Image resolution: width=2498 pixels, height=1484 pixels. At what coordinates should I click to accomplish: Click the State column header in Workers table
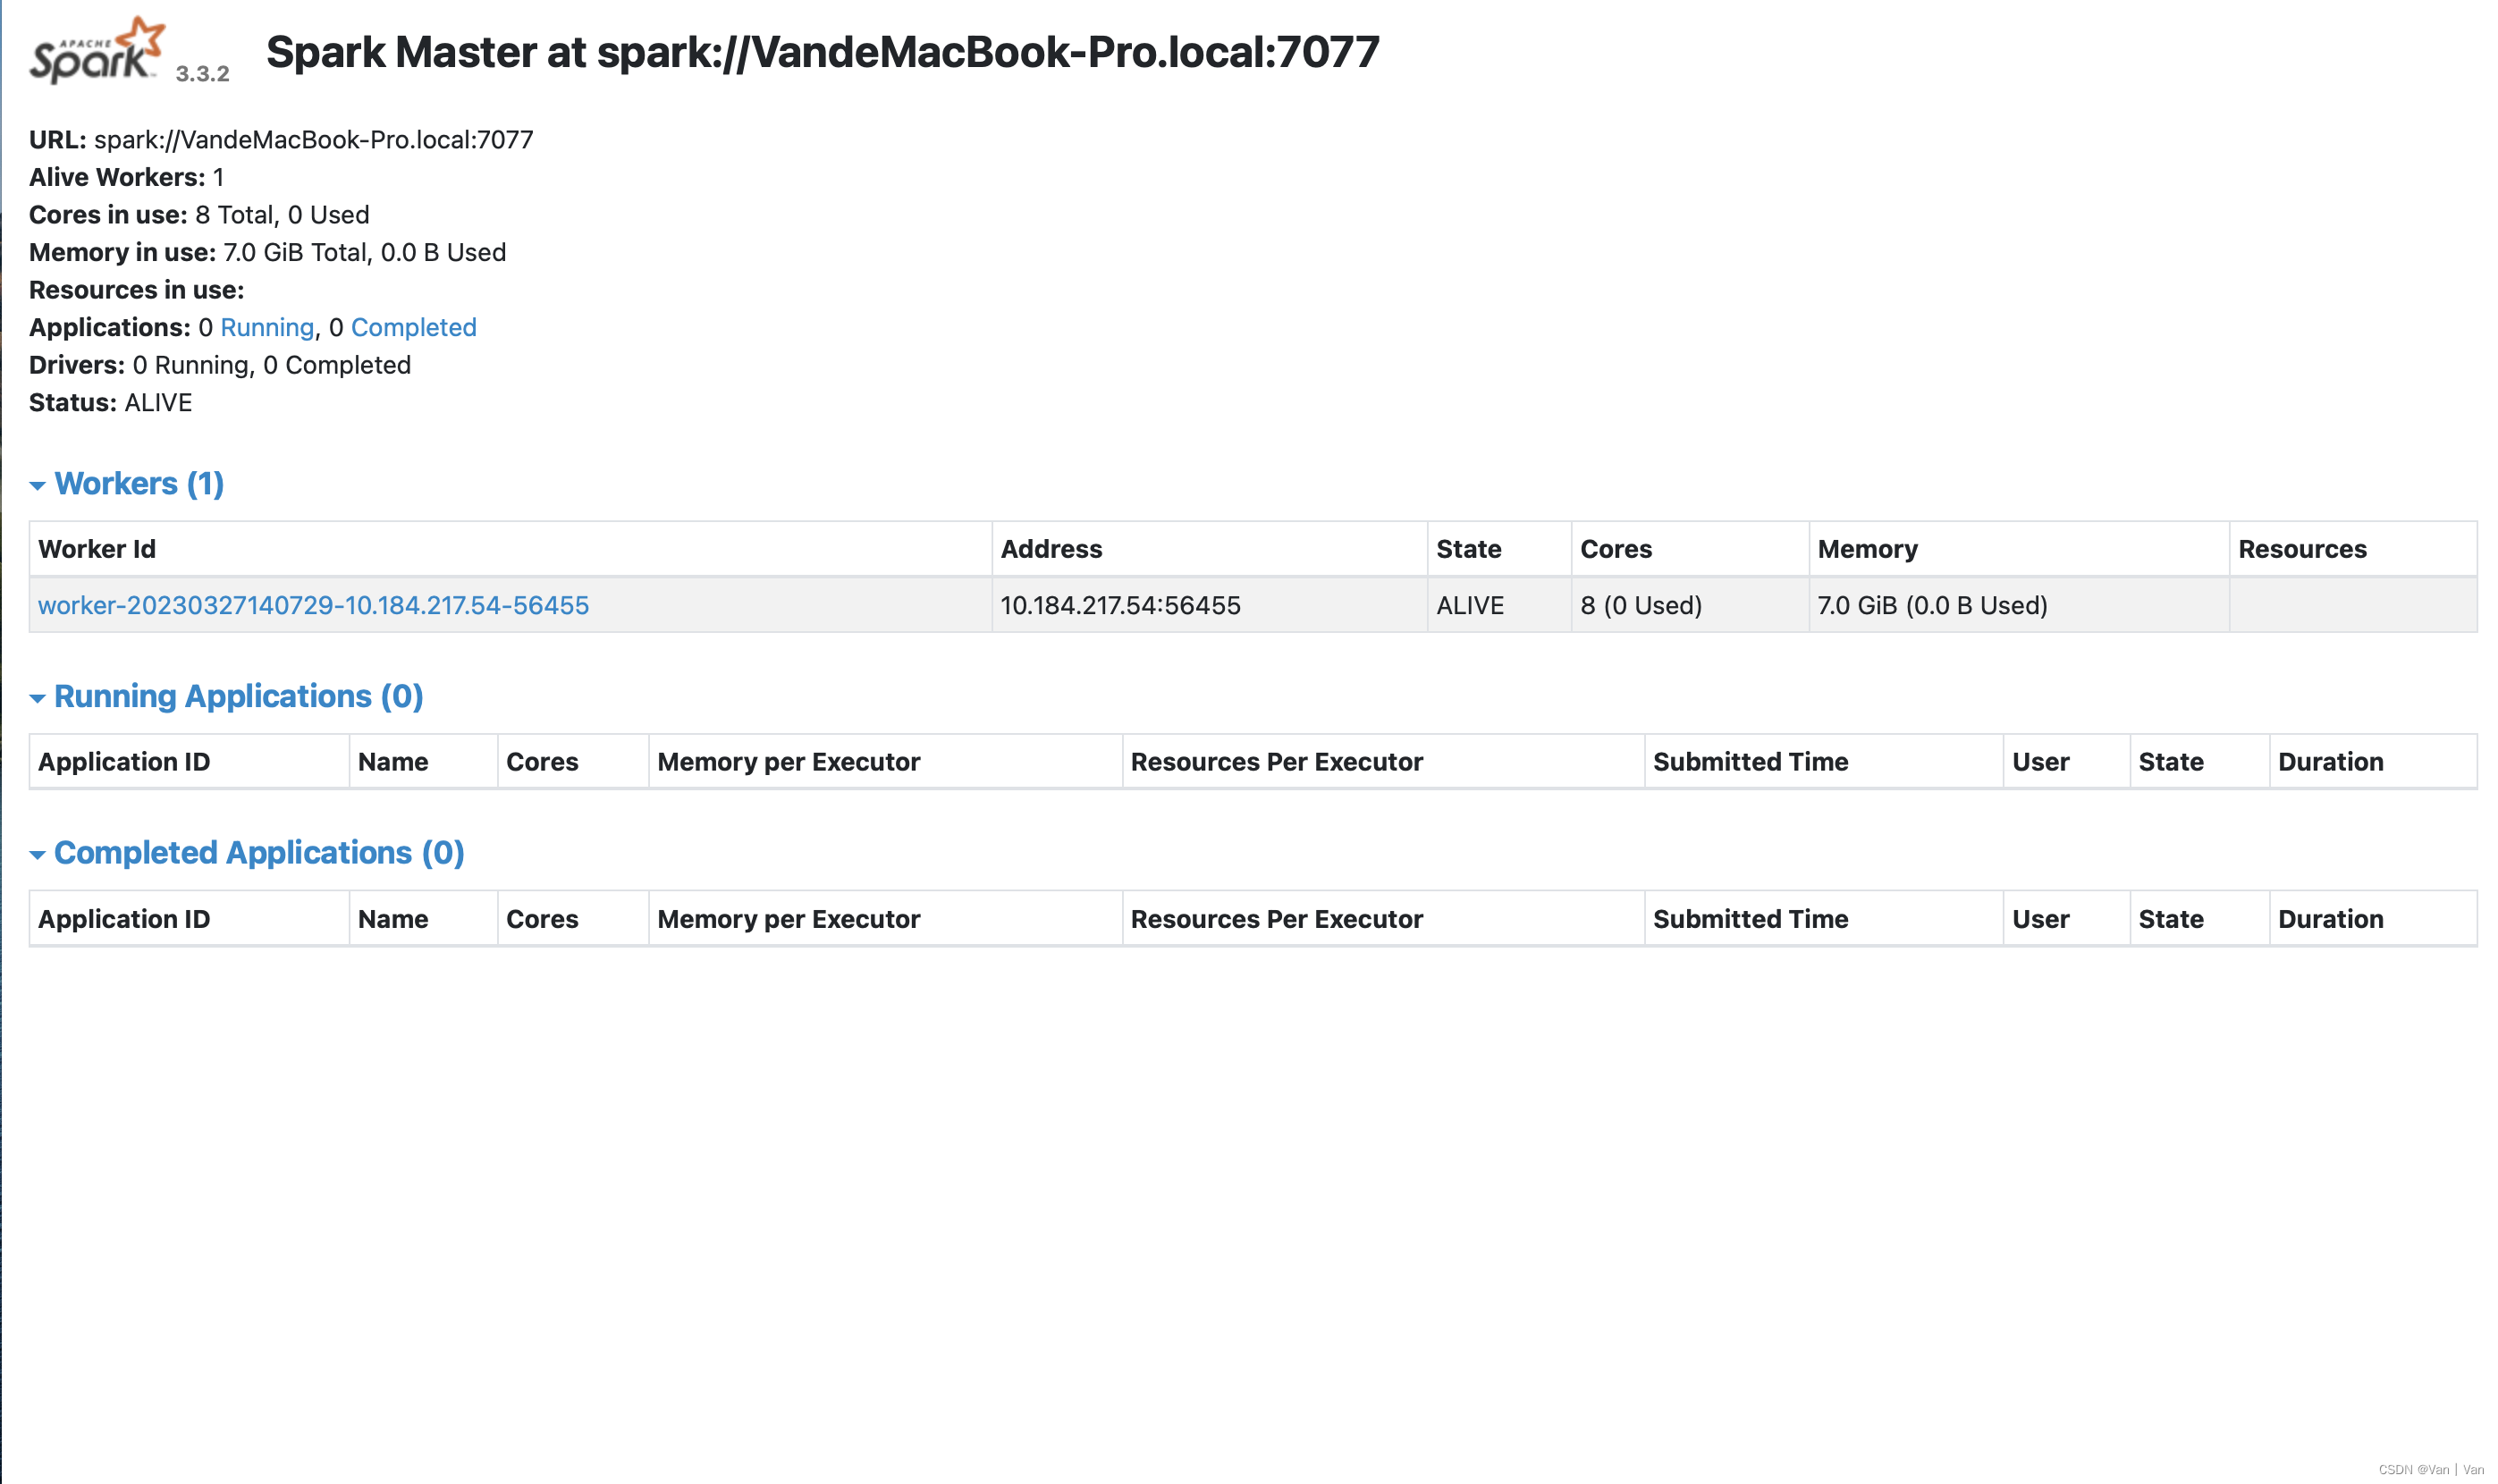[x=1468, y=548]
